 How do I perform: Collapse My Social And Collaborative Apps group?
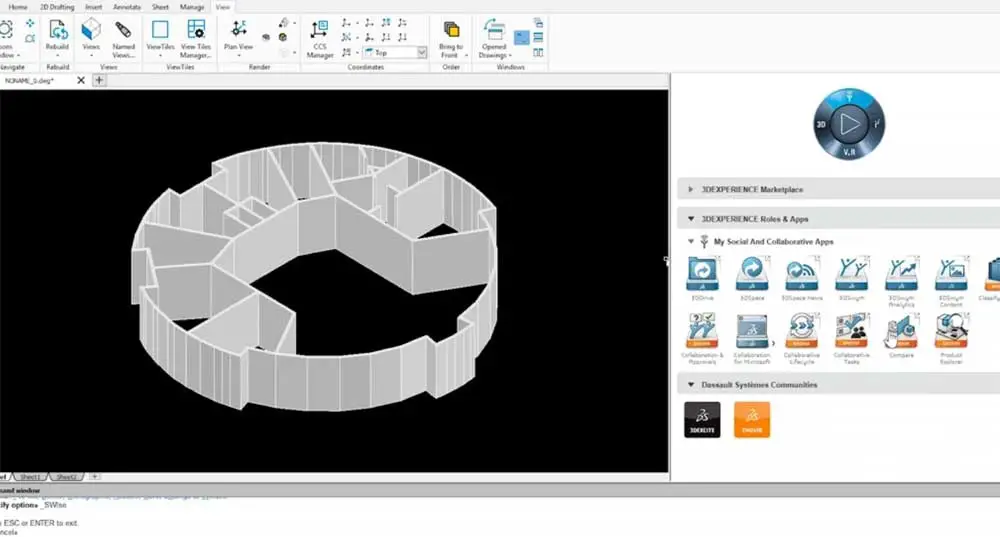click(x=691, y=242)
